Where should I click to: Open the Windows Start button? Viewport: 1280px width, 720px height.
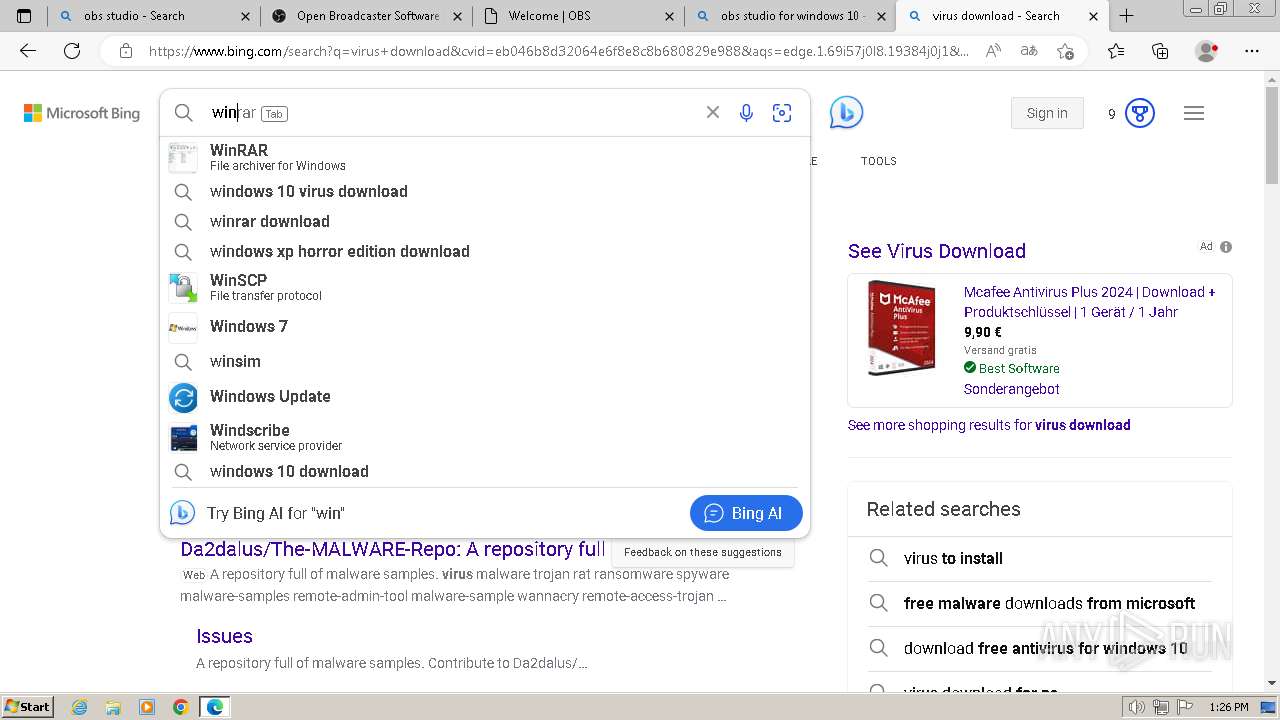click(x=28, y=707)
